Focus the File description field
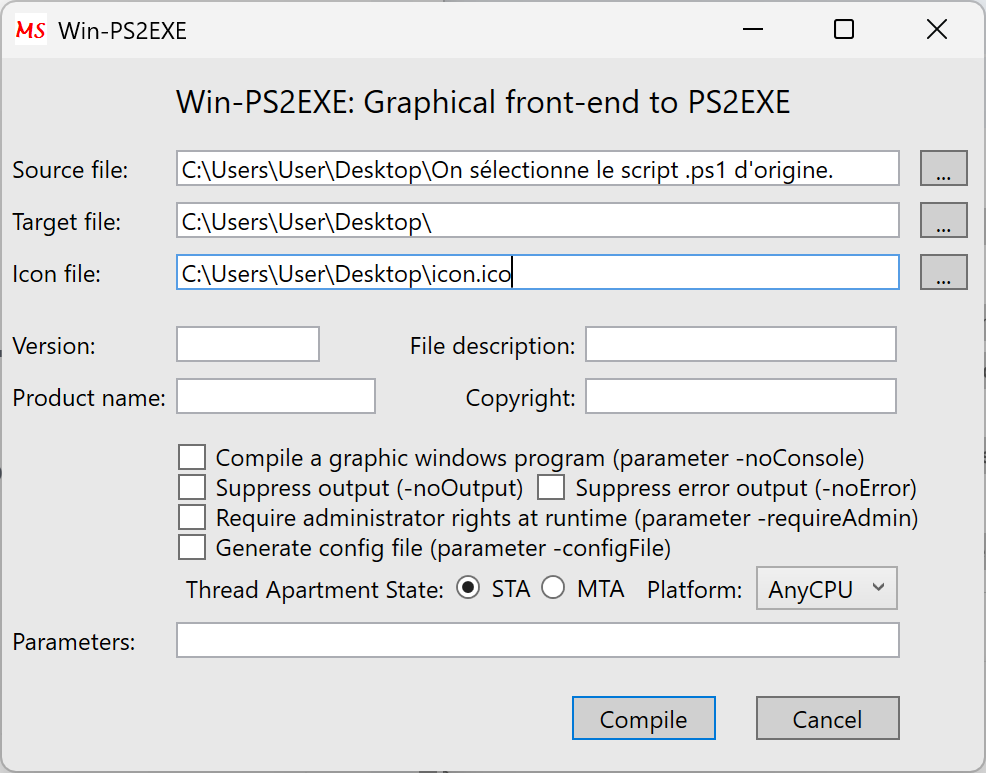This screenshot has height=773, width=986. coord(740,344)
